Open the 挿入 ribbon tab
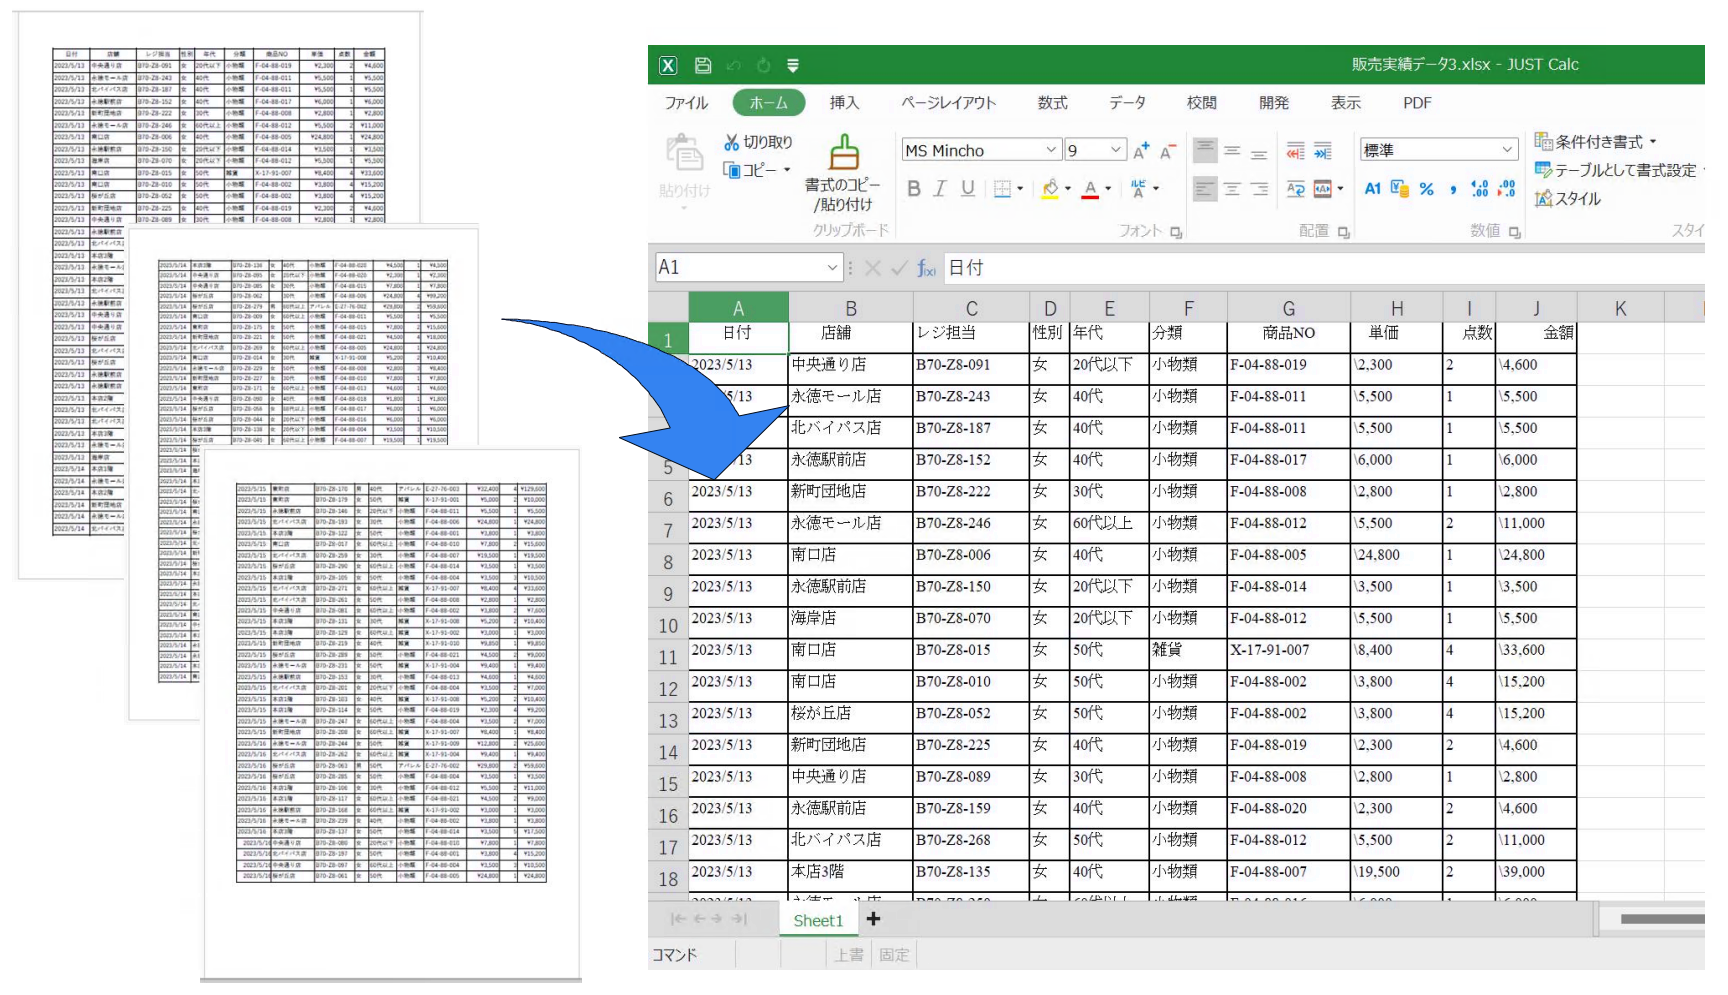Image resolution: width=1728 pixels, height=995 pixels. point(843,103)
